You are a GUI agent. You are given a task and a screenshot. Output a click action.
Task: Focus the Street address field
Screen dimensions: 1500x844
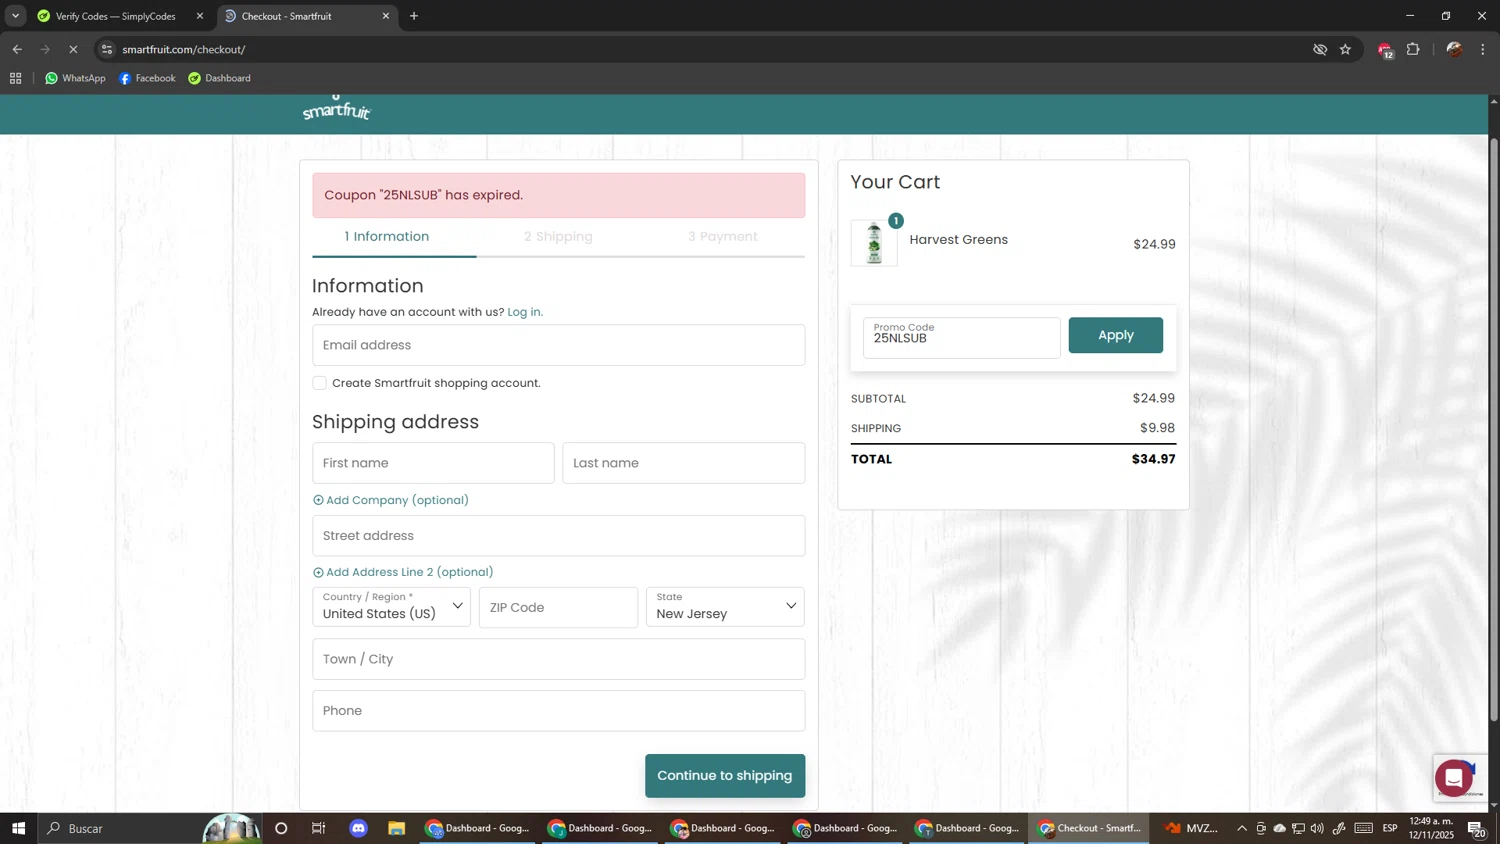coord(558,536)
